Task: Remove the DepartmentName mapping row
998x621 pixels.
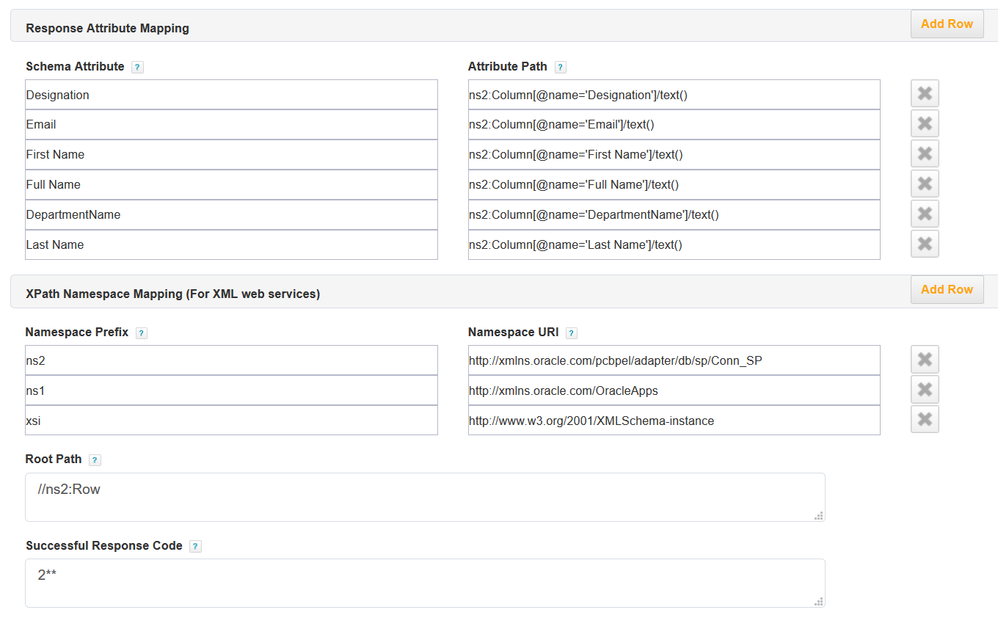Action: pyautogui.click(x=924, y=214)
